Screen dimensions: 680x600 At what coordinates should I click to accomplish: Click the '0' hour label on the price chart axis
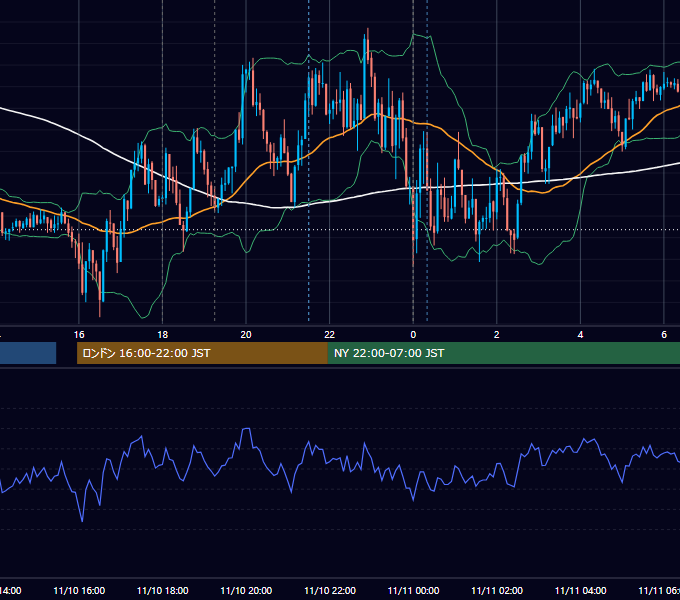[413, 335]
